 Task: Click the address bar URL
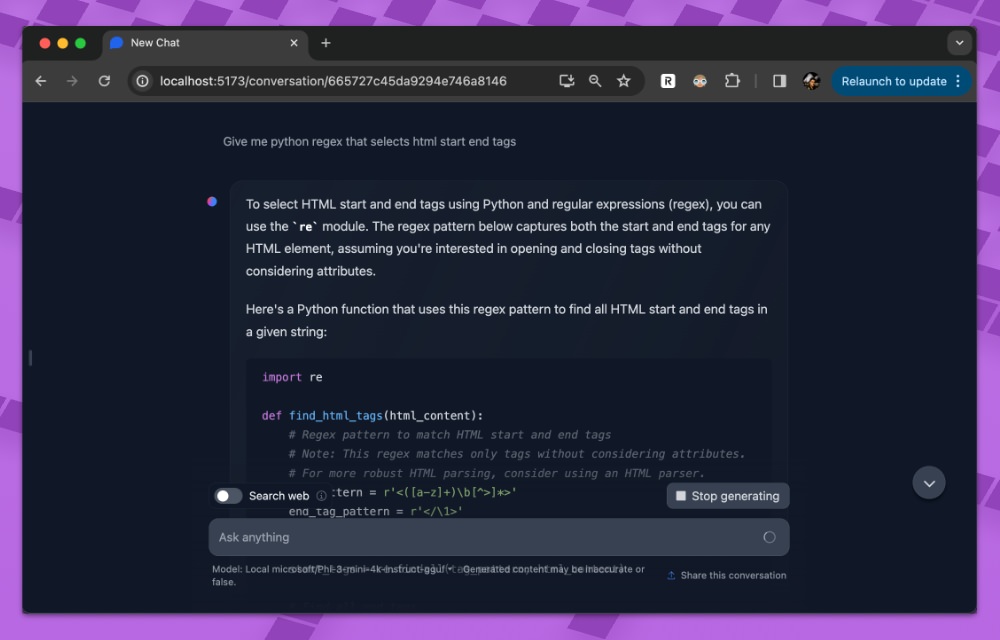point(333,81)
